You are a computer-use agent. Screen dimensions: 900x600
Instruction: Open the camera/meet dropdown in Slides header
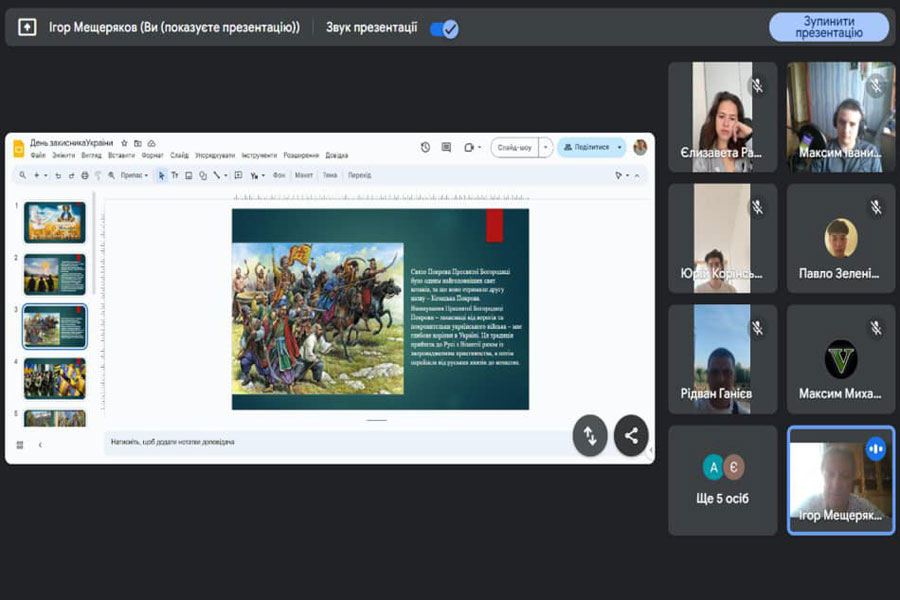[x=471, y=147]
